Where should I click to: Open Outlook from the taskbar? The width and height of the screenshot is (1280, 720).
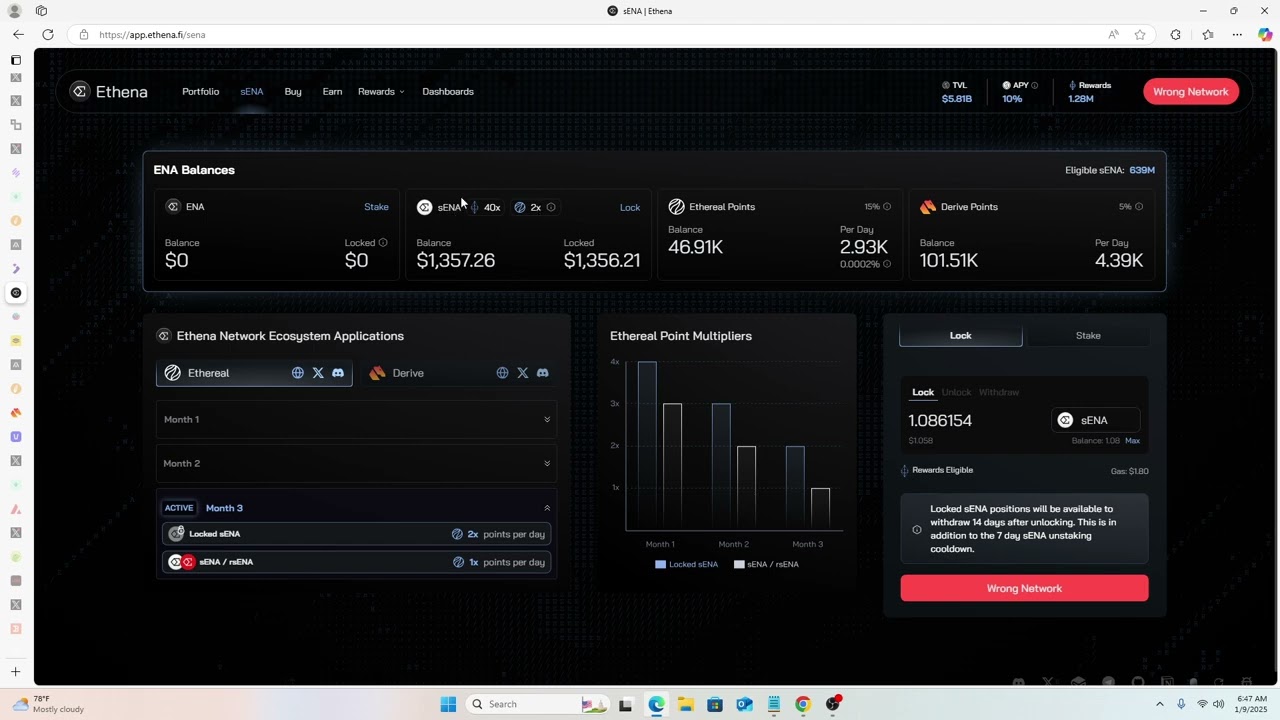(744, 704)
